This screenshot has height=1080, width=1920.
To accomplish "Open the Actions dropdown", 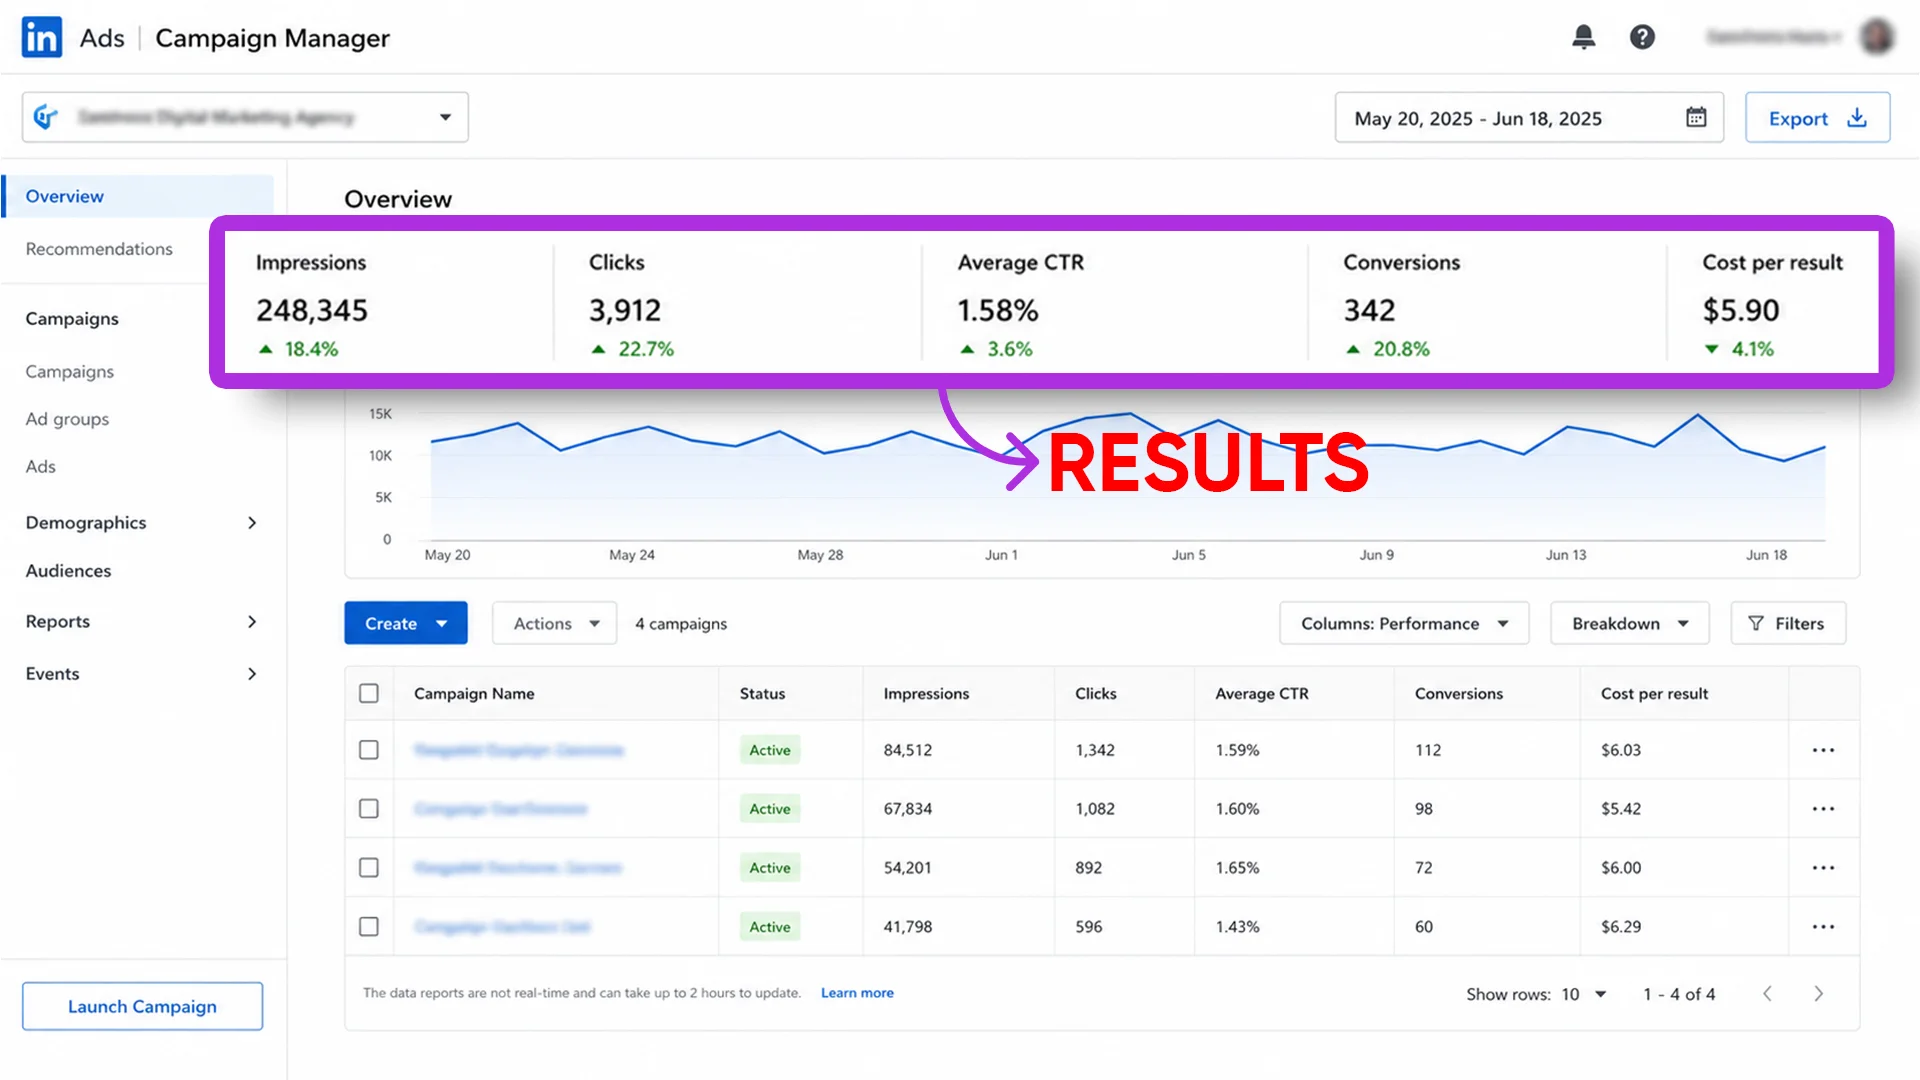I will click(555, 623).
